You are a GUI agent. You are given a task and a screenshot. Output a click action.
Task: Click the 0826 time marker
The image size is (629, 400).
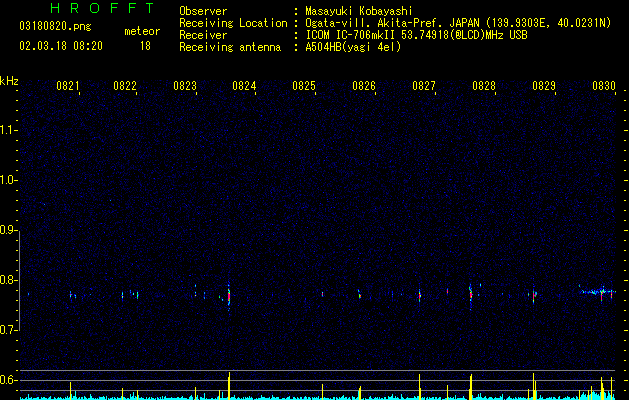[364, 86]
